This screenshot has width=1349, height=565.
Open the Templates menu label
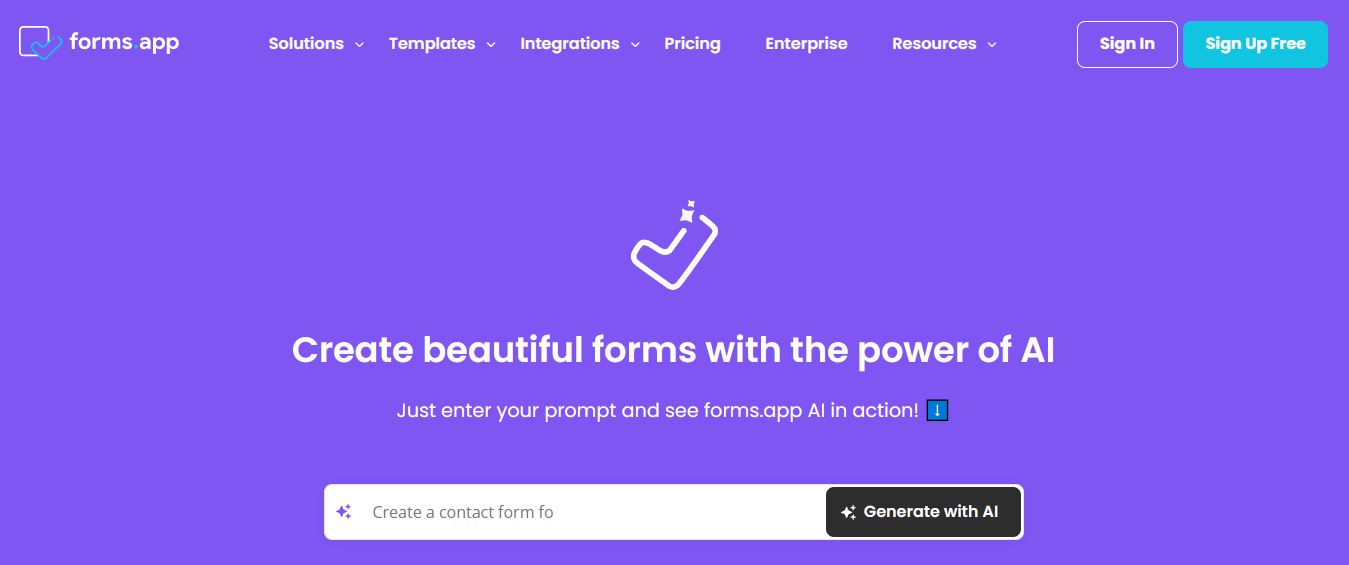pos(432,44)
